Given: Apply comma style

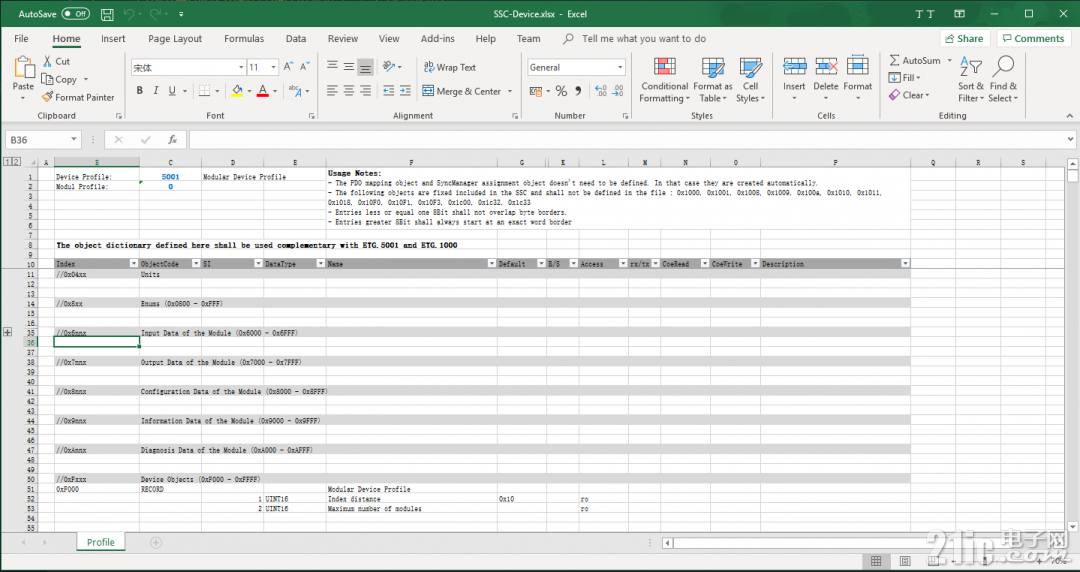Looking at the screenshot, I should pos(578,90).
